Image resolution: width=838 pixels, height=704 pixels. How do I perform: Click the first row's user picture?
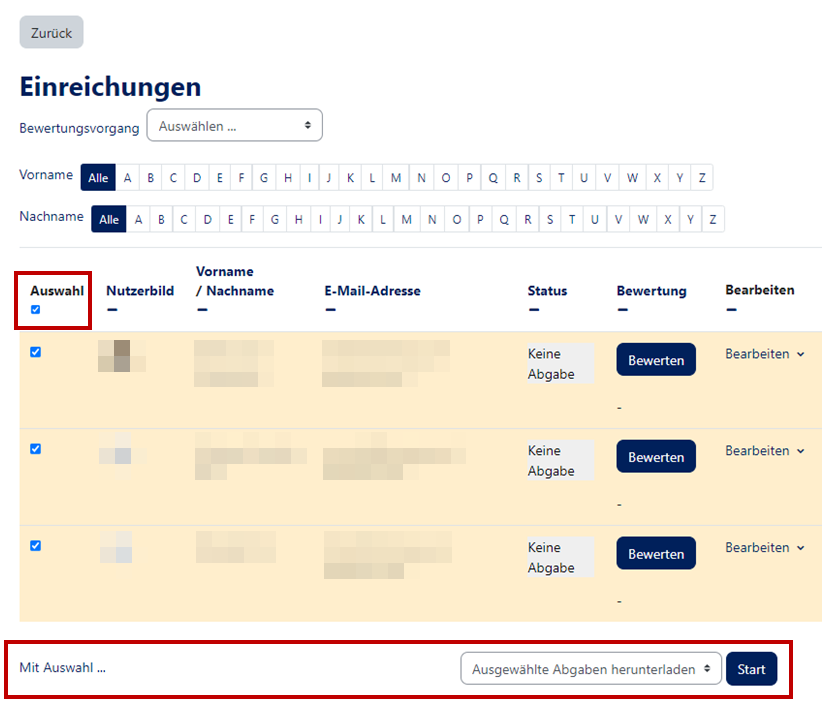121,356
